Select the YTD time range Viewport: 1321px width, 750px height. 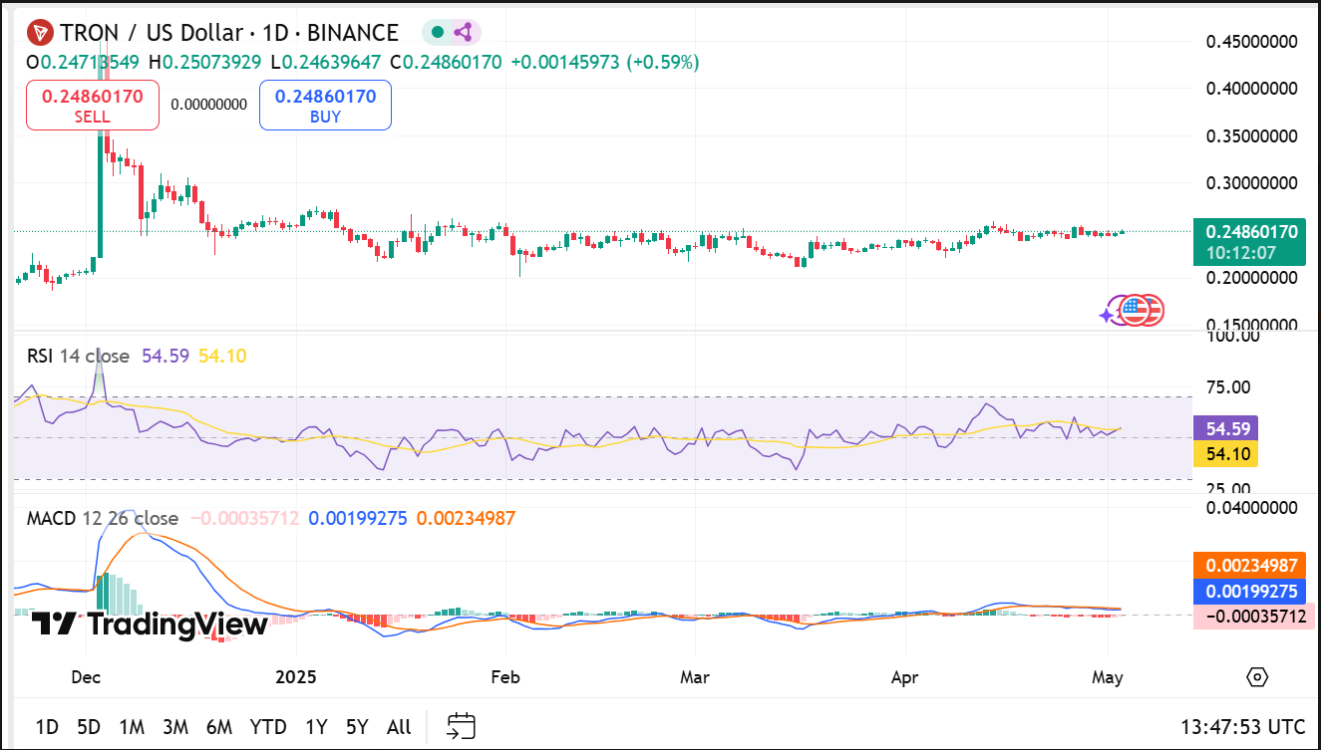coord(268,727)
